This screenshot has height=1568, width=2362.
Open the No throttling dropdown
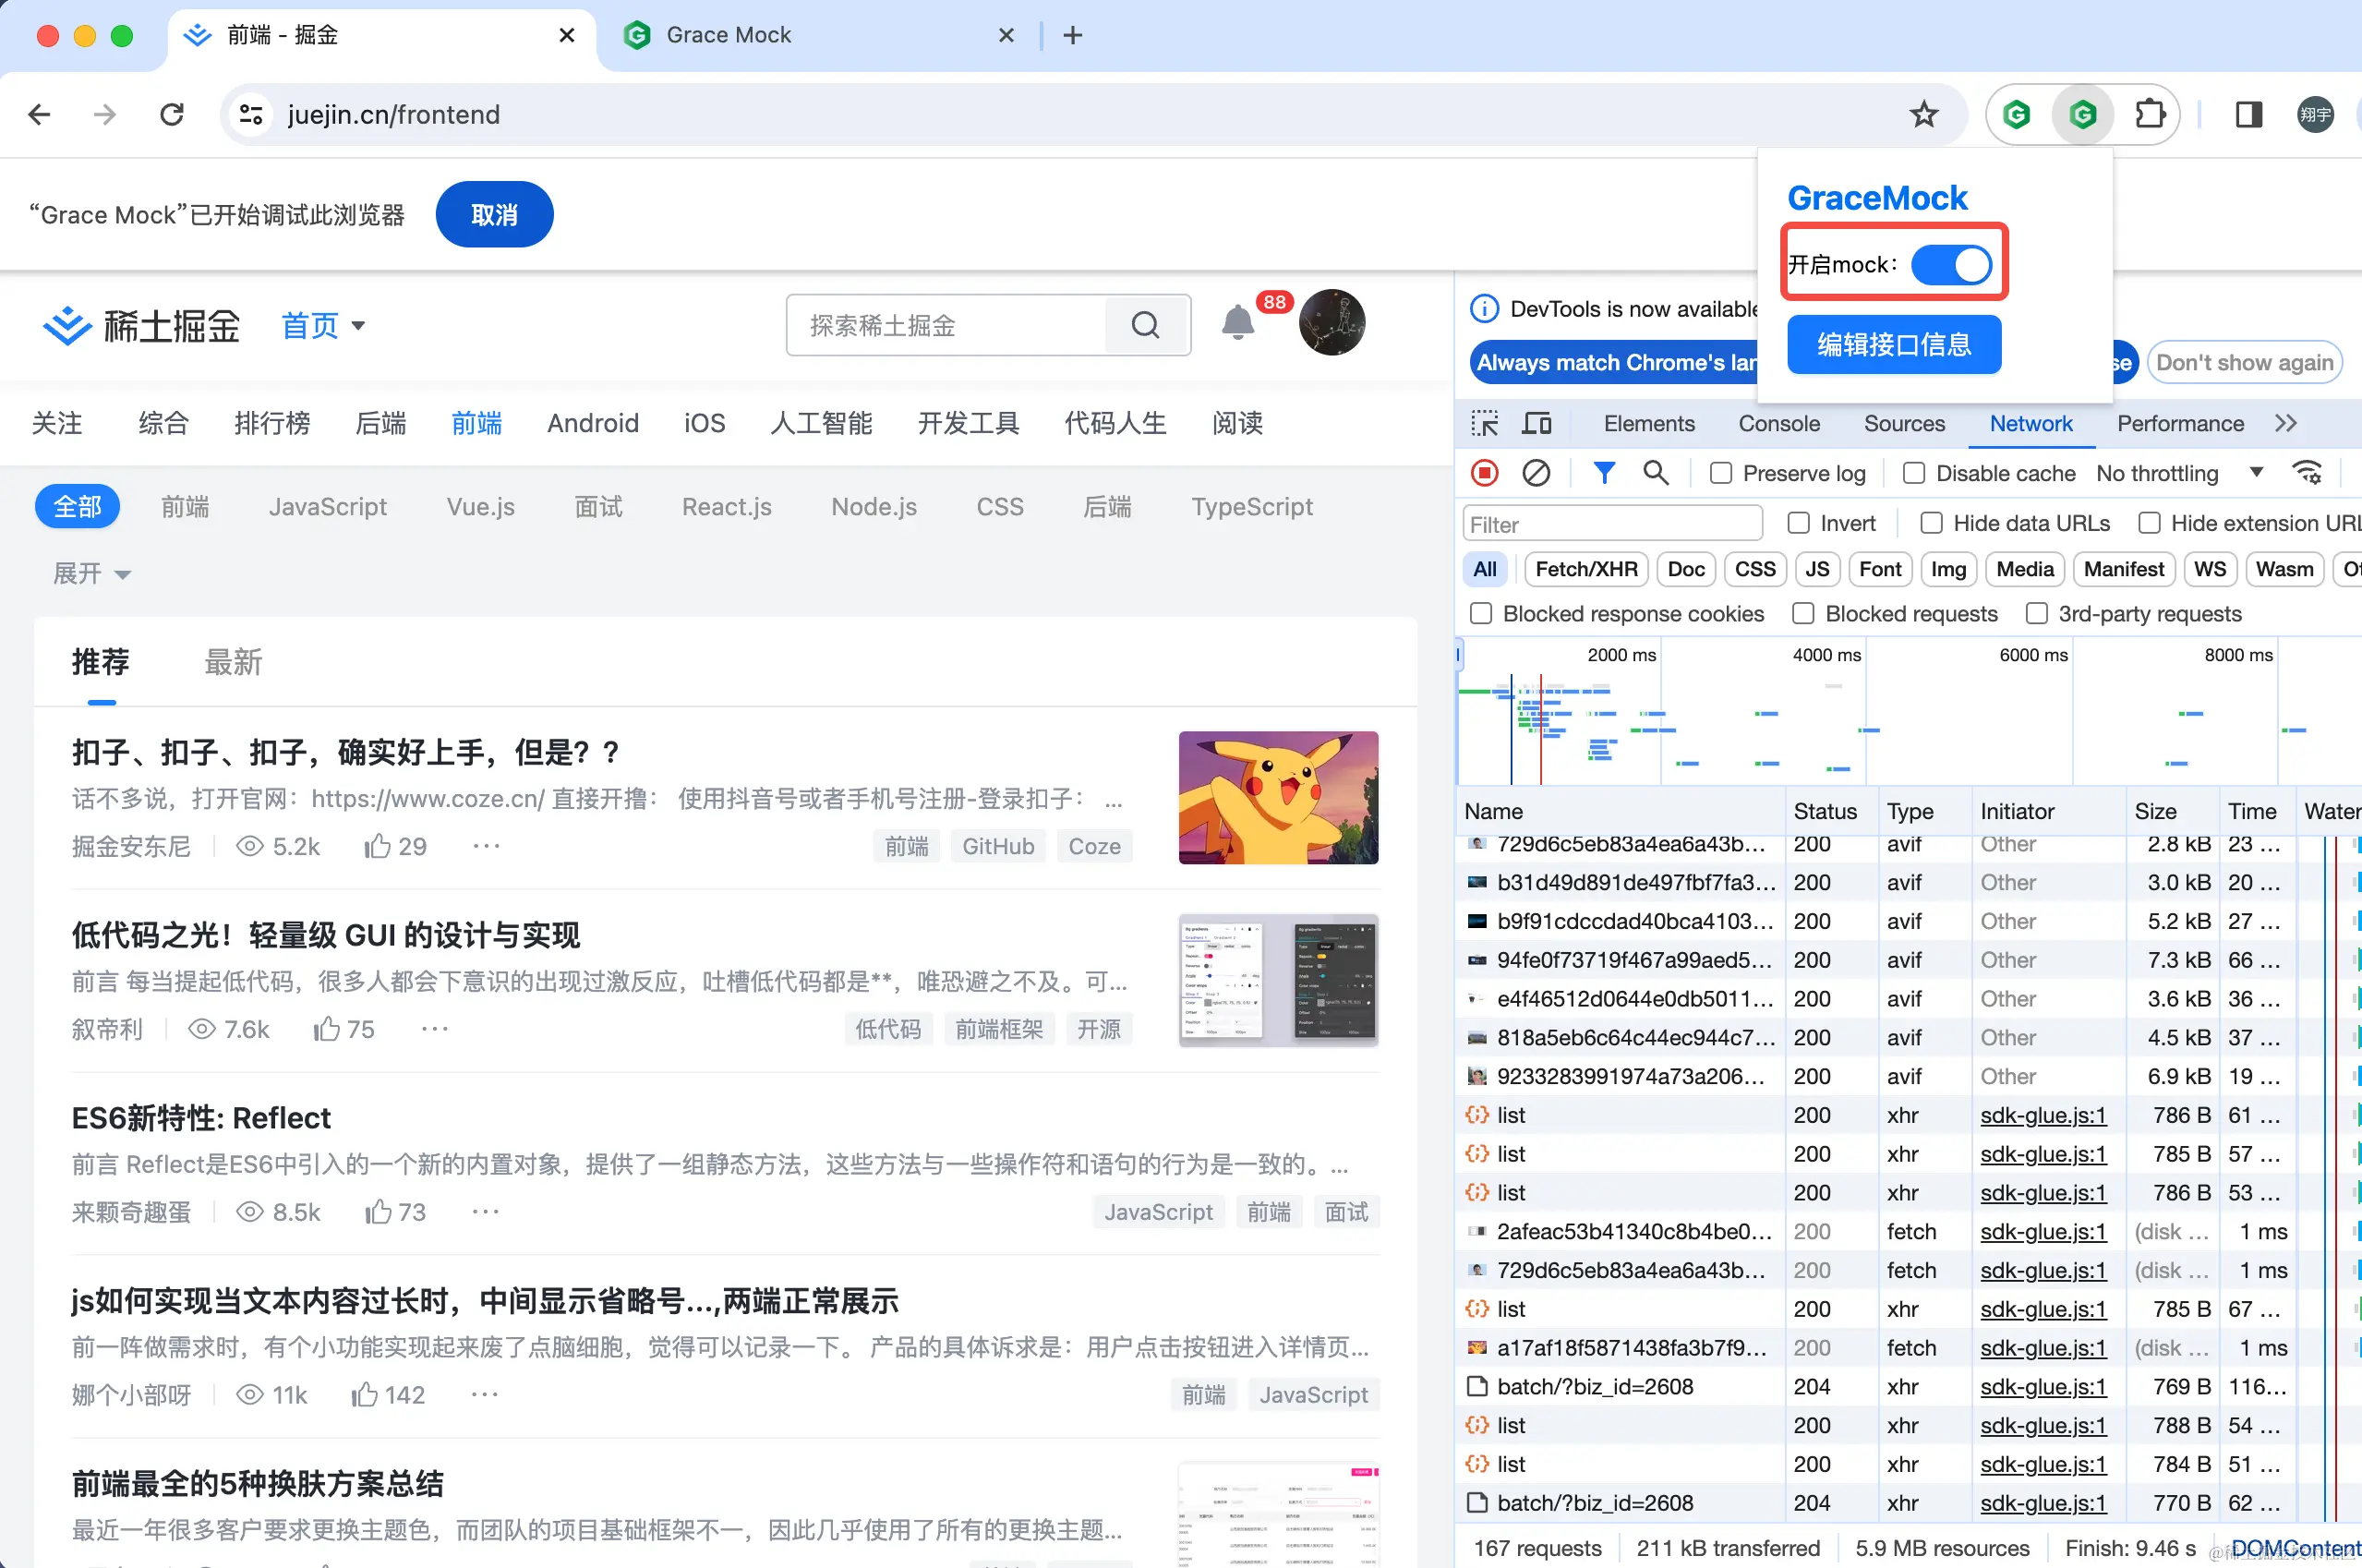click(x=2178, y=473)
